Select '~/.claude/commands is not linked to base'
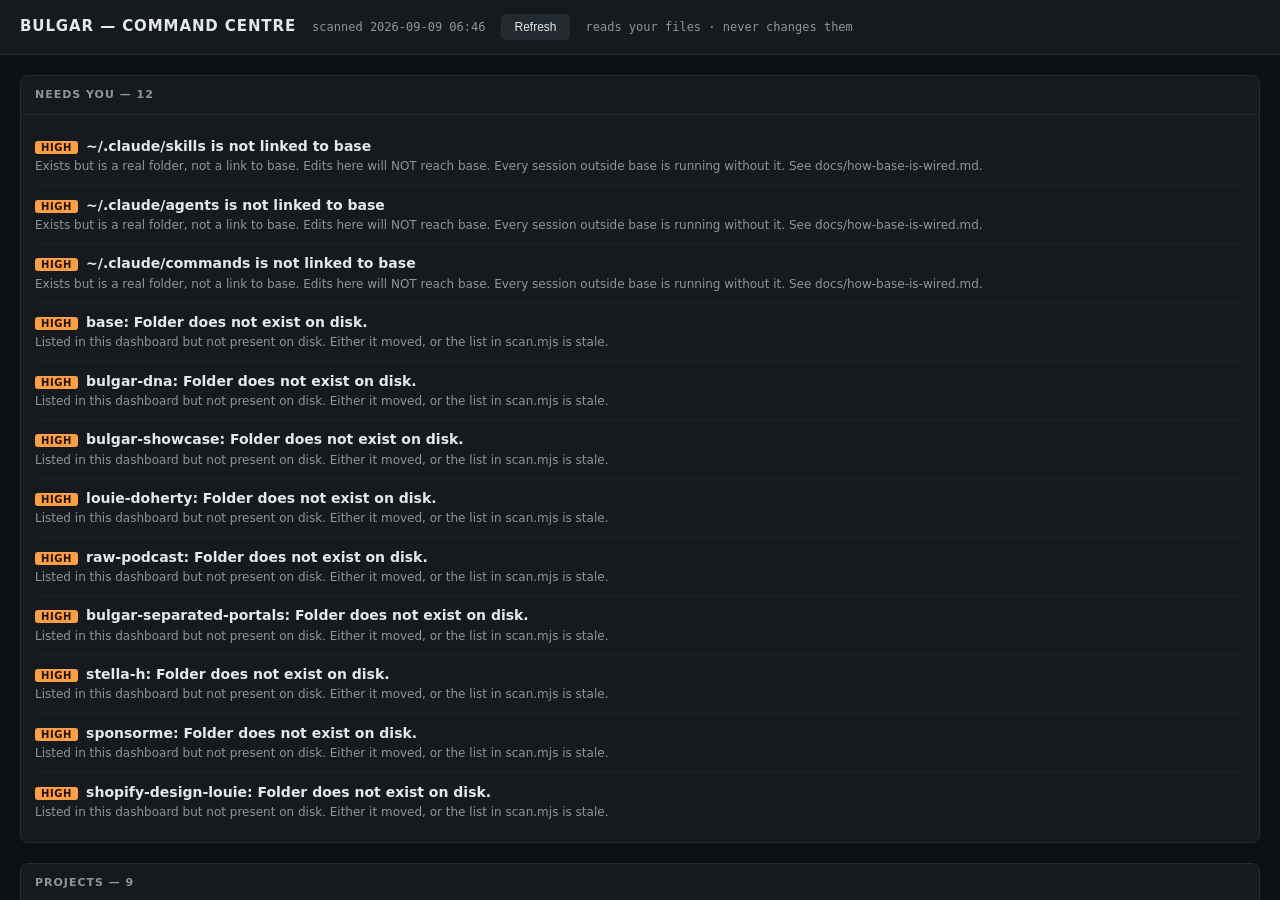1280x900 pixels. point(251,263)
